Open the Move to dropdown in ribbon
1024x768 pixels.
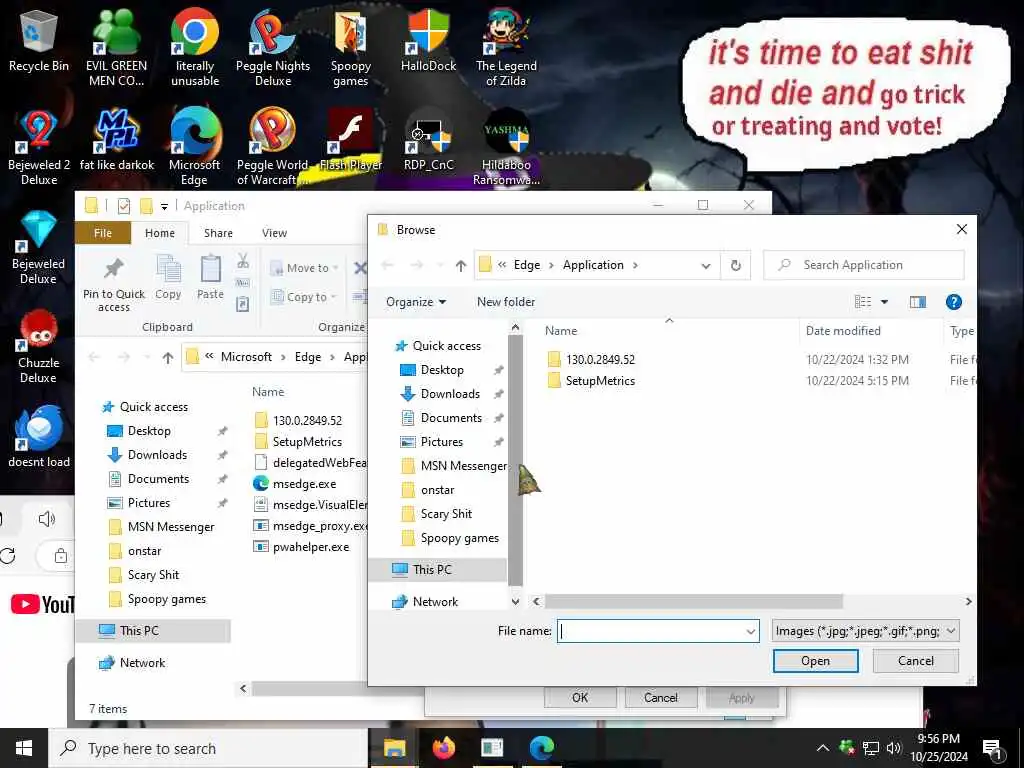pos(304,268)
